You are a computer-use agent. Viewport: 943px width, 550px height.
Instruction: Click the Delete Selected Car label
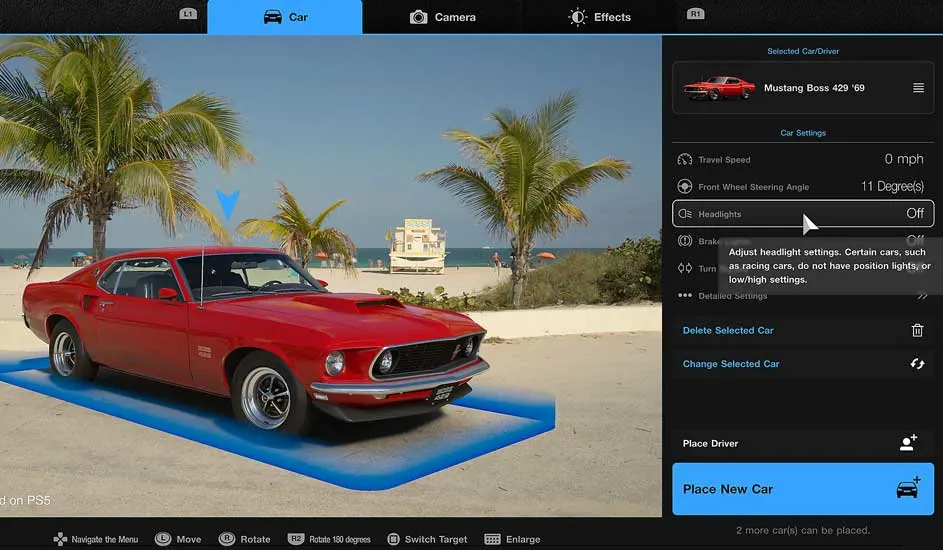tap(728, 331)
